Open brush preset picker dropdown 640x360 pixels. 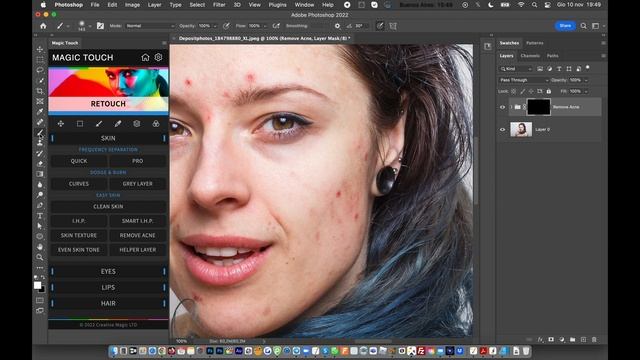tap(89, 26)
